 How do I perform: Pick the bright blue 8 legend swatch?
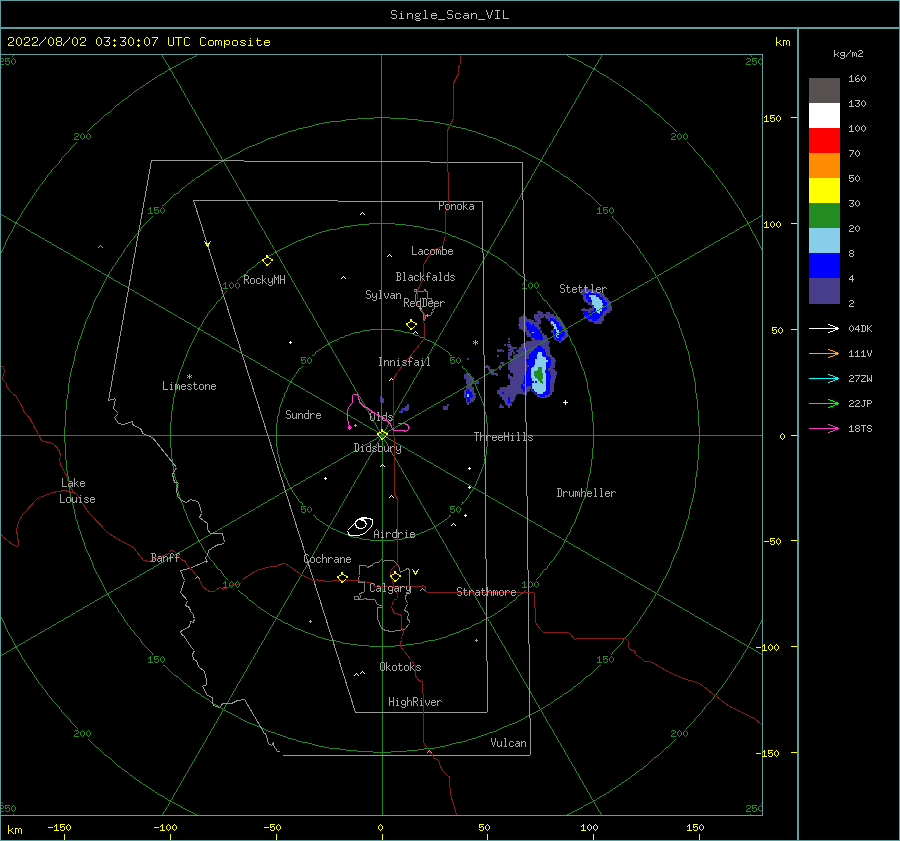tap(824, 266)
